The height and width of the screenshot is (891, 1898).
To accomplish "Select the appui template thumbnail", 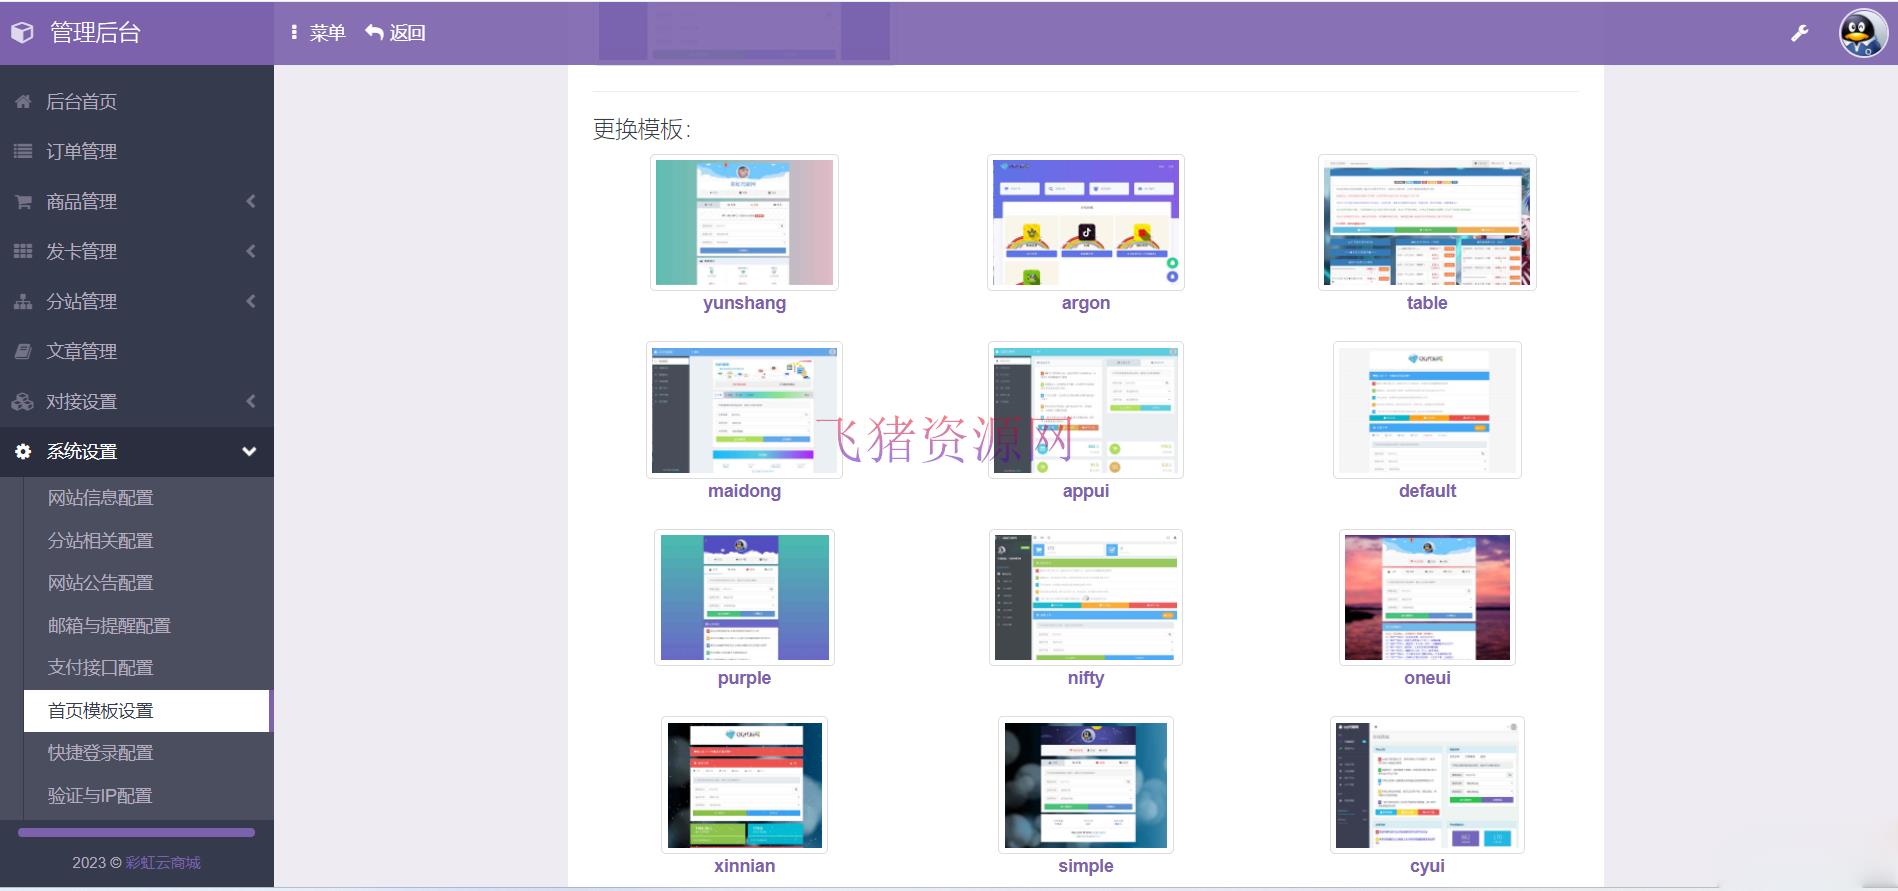I will pos(1086,410).
